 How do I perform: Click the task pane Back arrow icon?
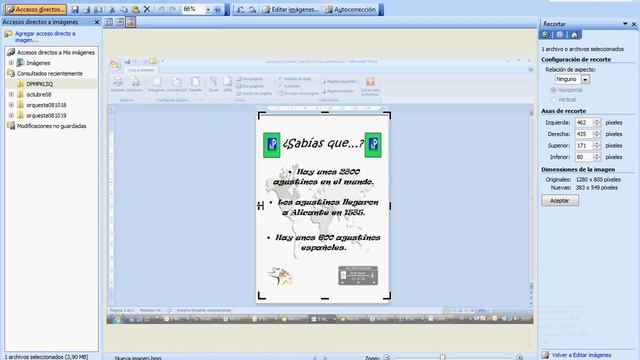point(546,35)
